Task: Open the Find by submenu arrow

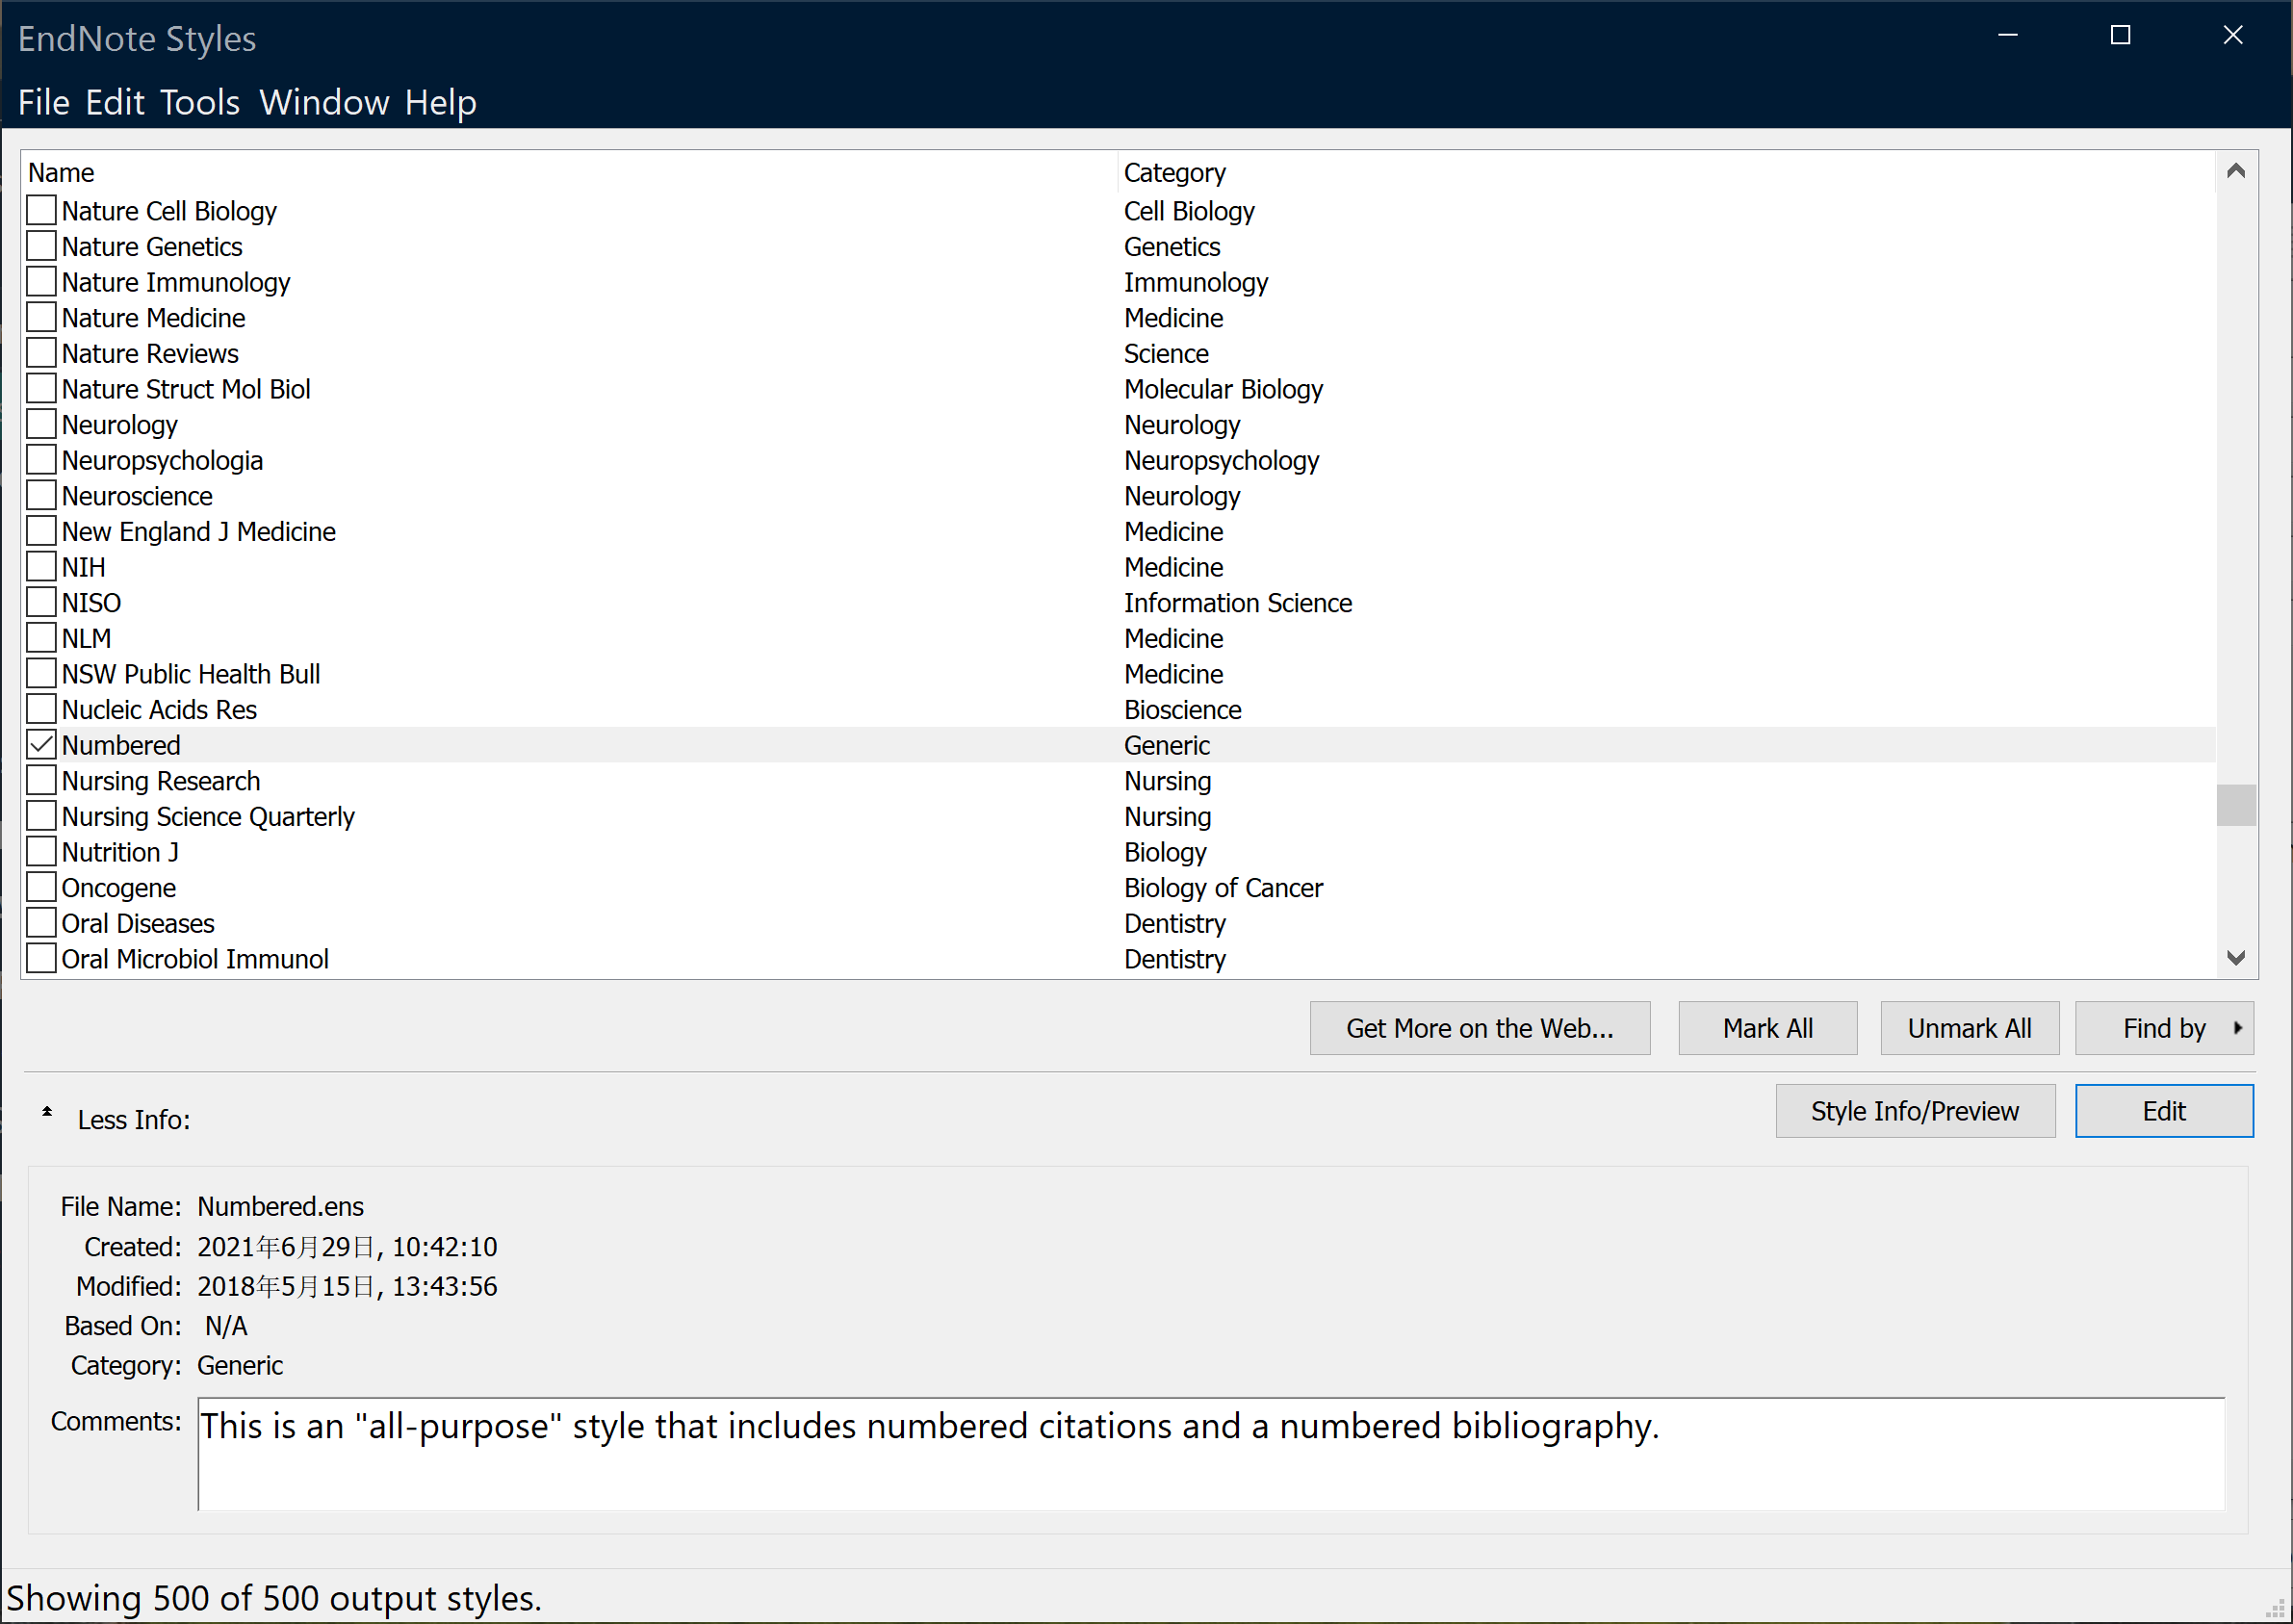Action: [2237, 1028]
